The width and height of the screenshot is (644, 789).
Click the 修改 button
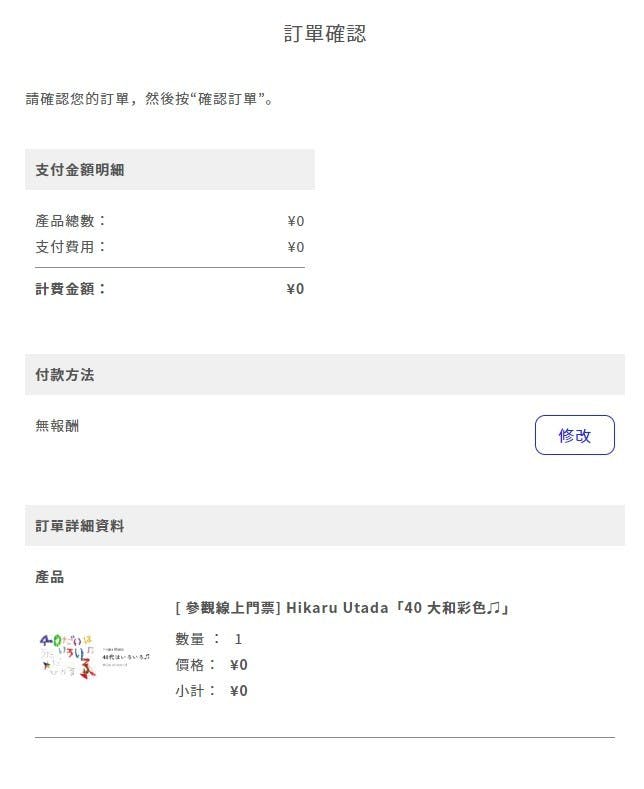point(574,435)
